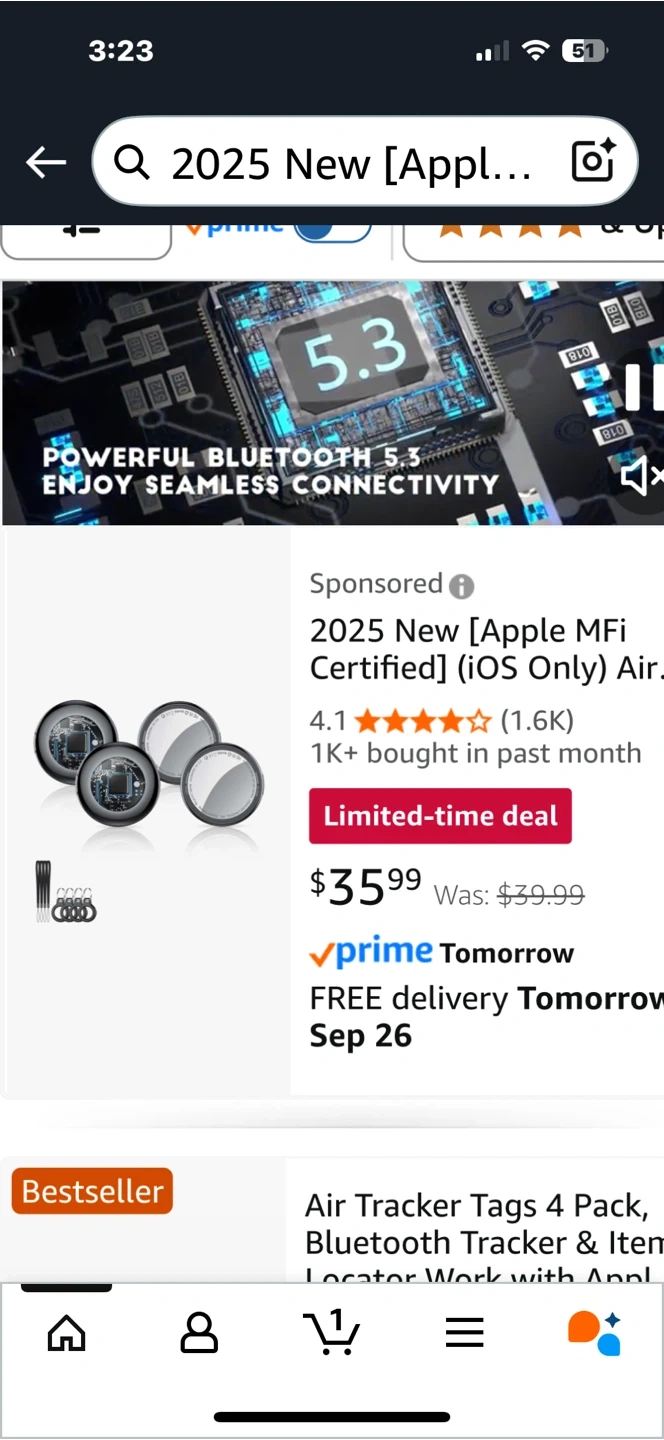This screenshot has height=1440, width=664.
Task: Open the Rufus AI assistant icon
Action: pos(594,1332)
